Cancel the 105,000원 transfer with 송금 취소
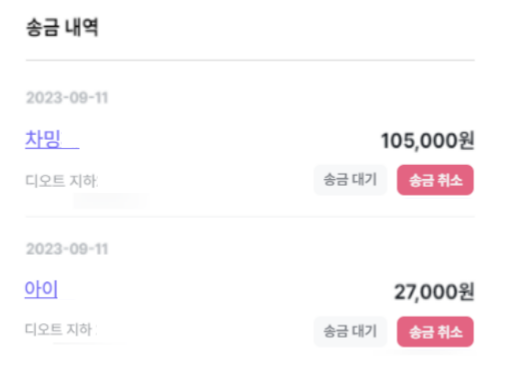Viewport: 524px width, 375px height. point(435,180)
